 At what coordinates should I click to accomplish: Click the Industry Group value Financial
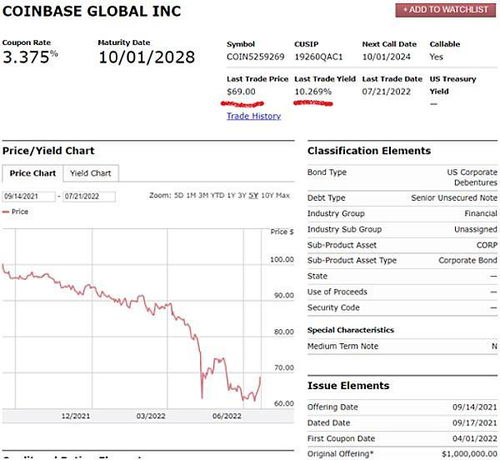(x=481, y=214)
